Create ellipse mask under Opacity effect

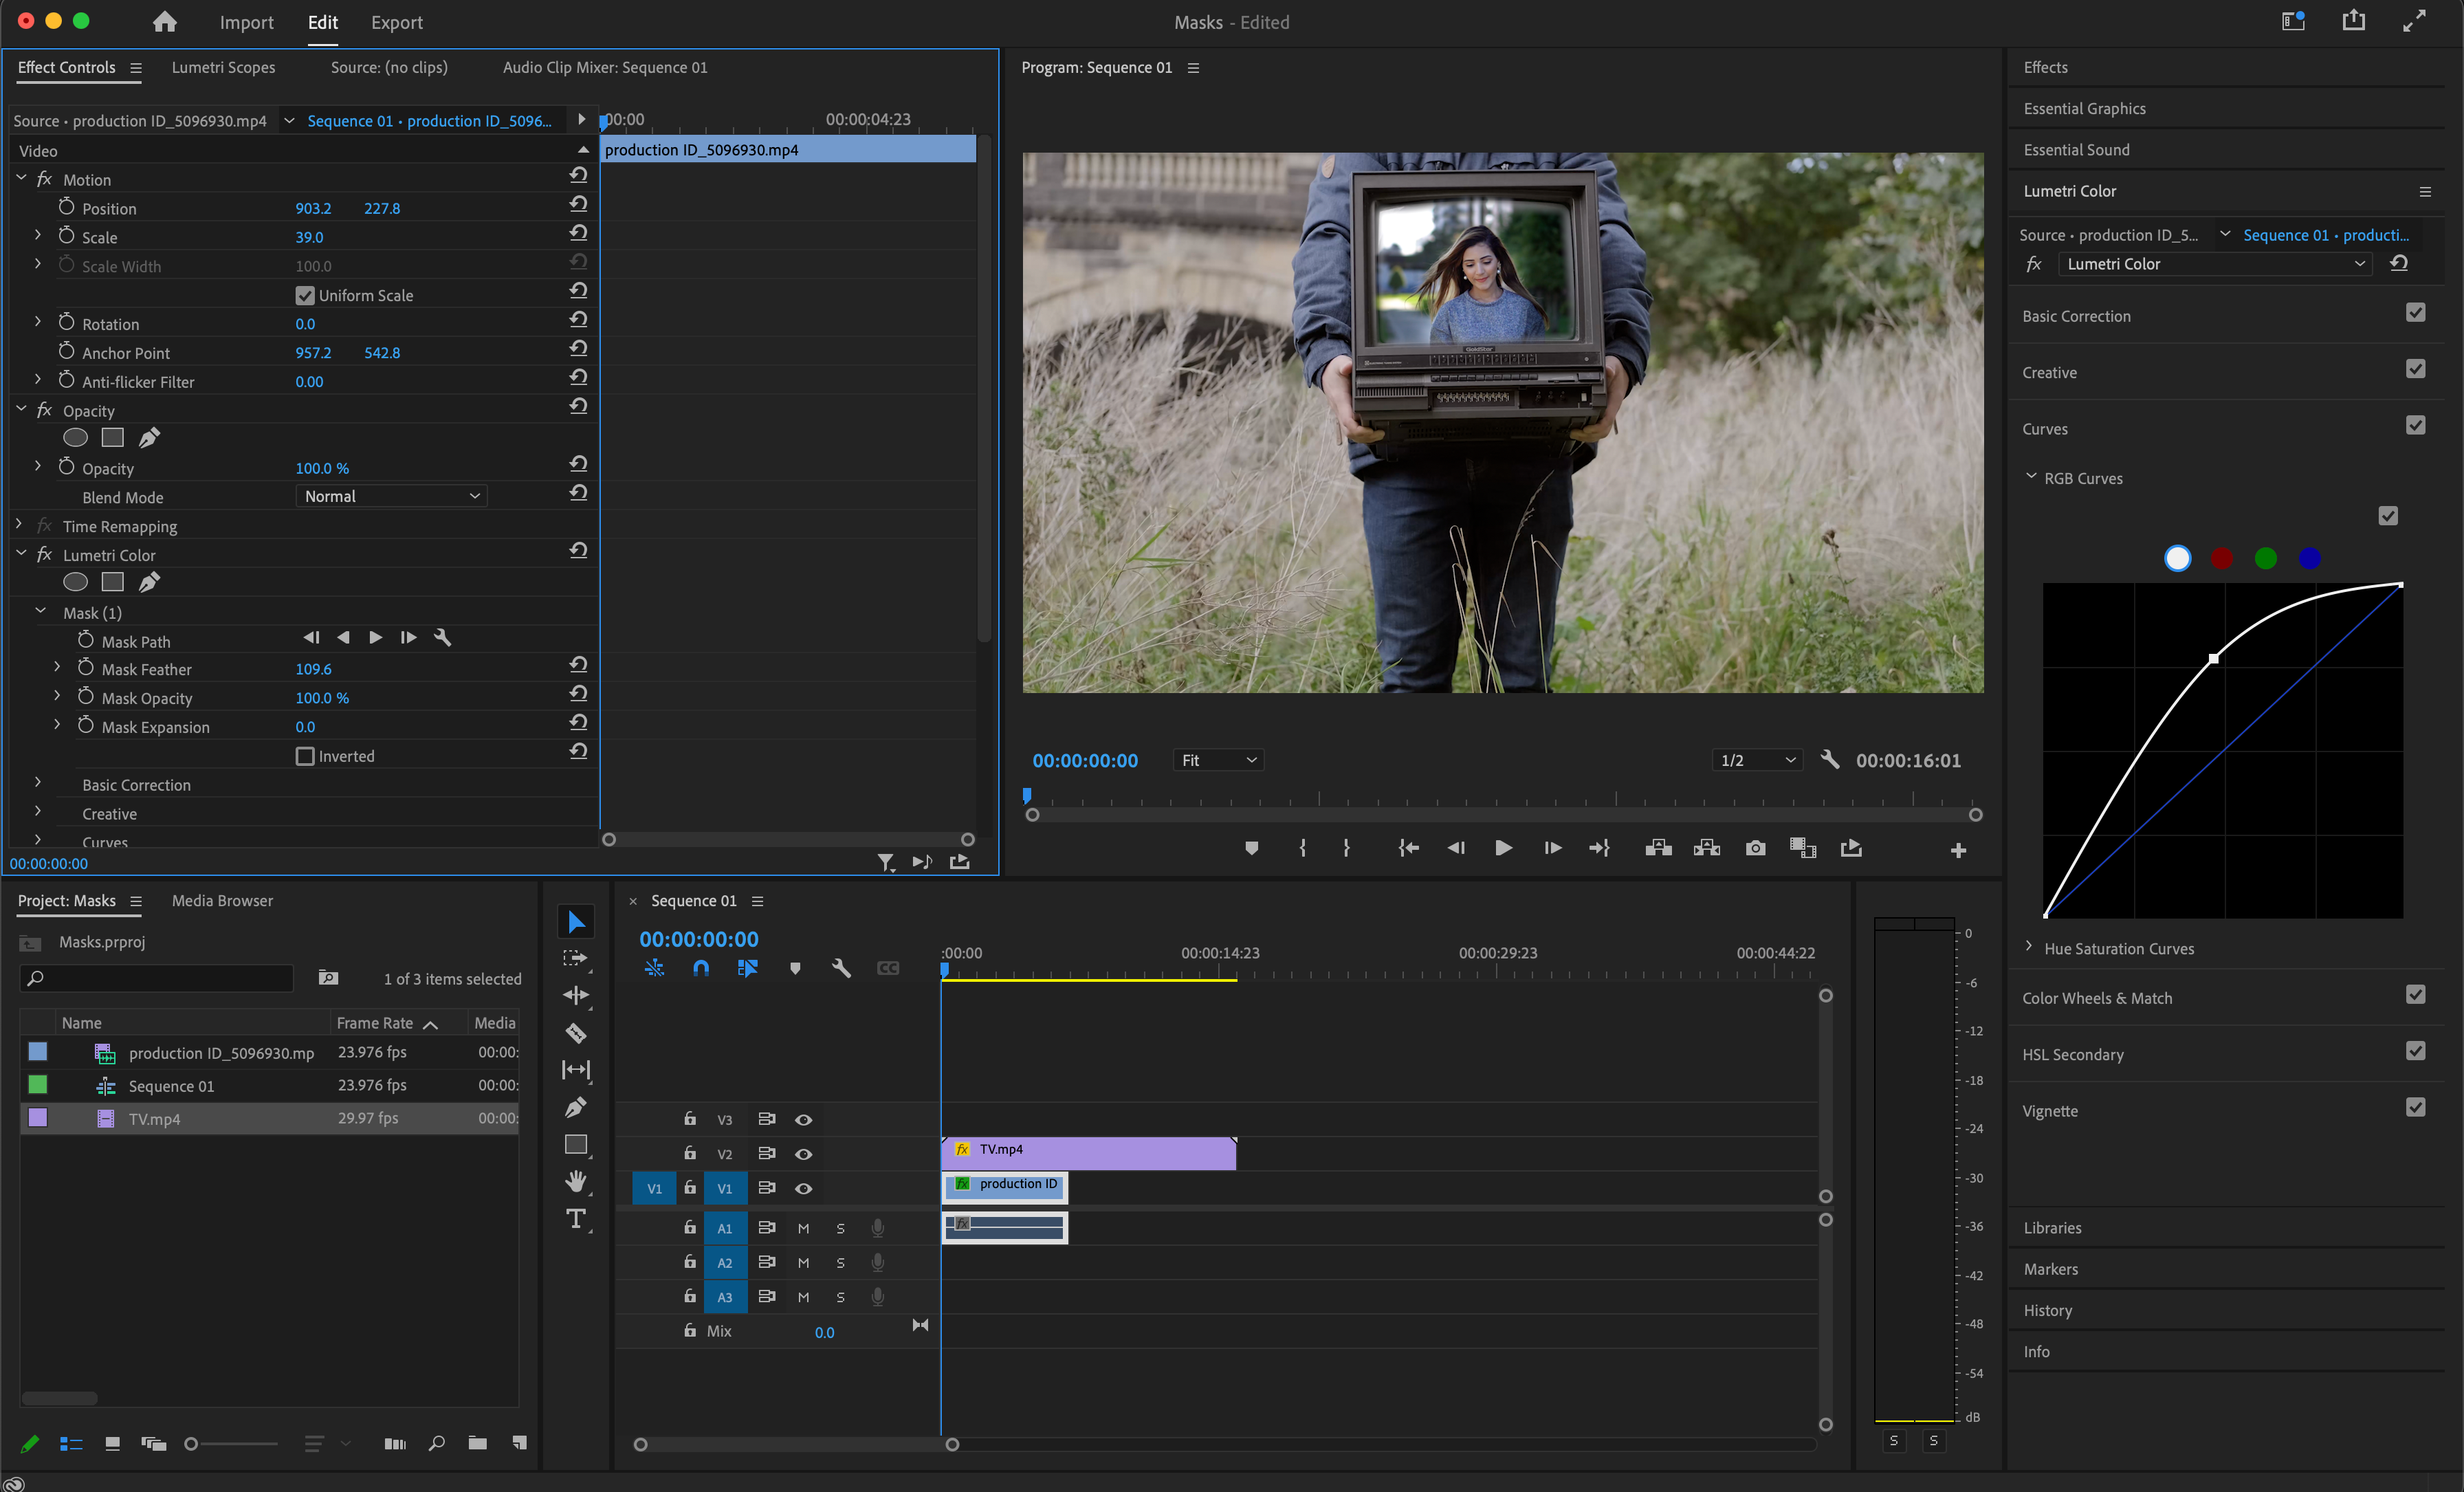tap(75, 438)
